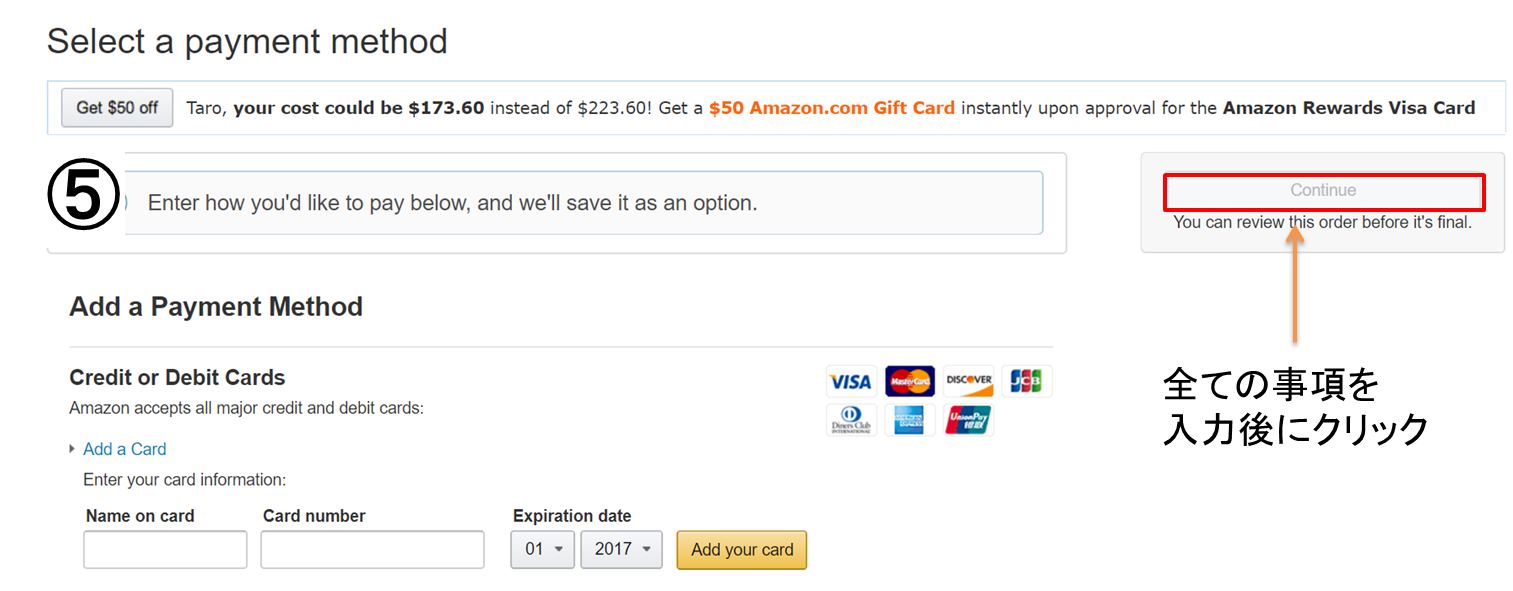
Task: Focus the Name on card field
Action: pyautogui.click(x=165, y=550)
